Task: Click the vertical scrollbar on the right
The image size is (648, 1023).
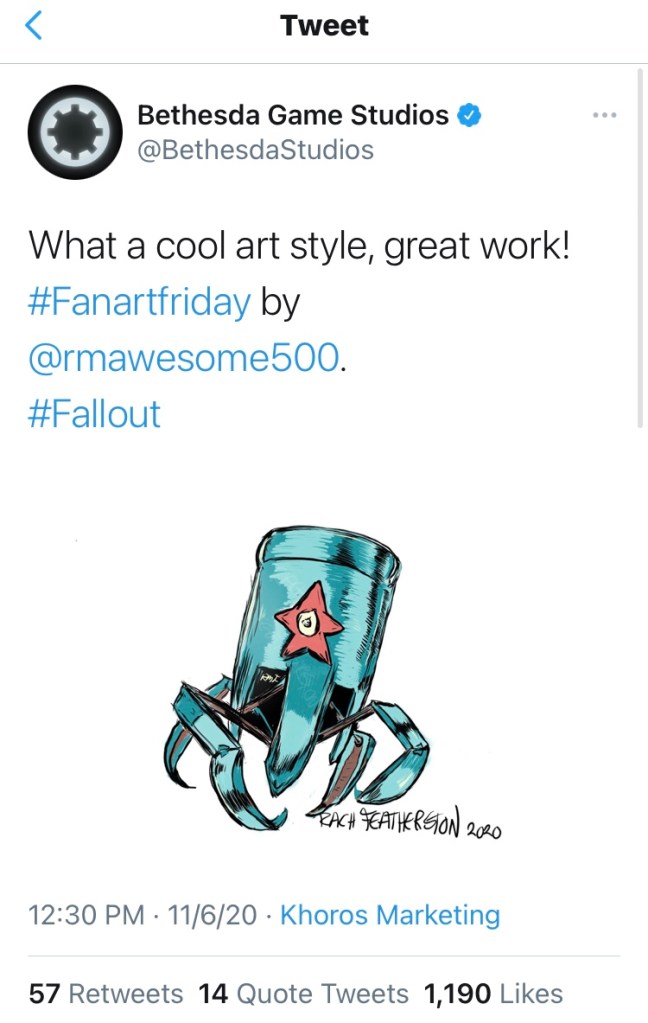Action: [x=640, y=248]
